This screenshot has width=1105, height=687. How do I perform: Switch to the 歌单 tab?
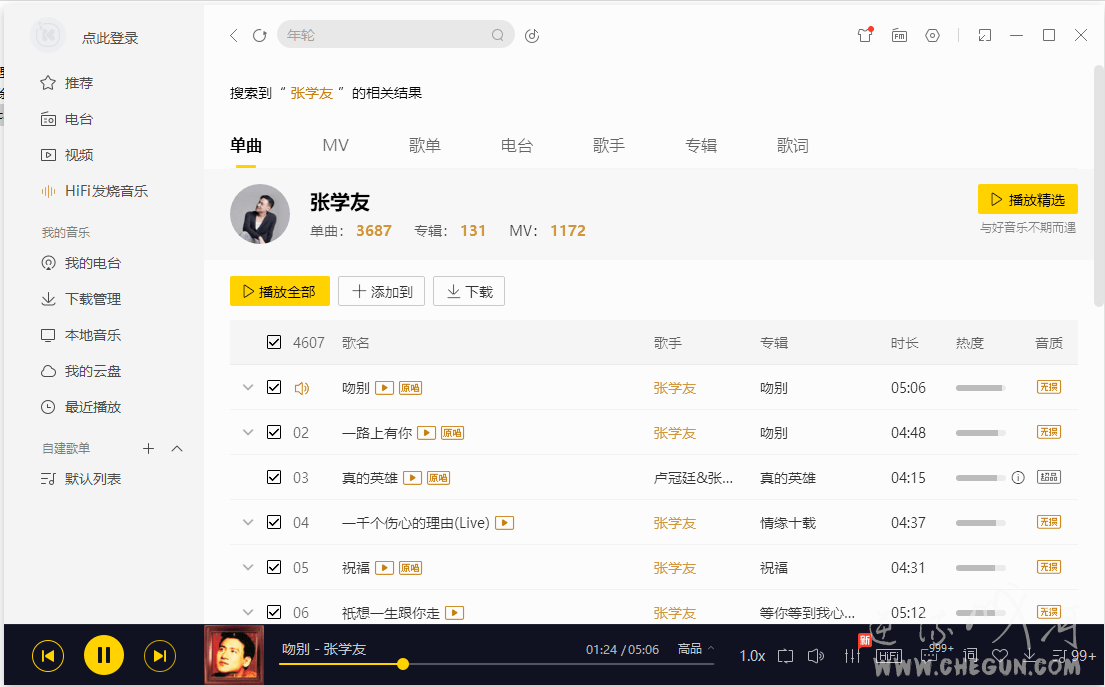click(425, 146)
